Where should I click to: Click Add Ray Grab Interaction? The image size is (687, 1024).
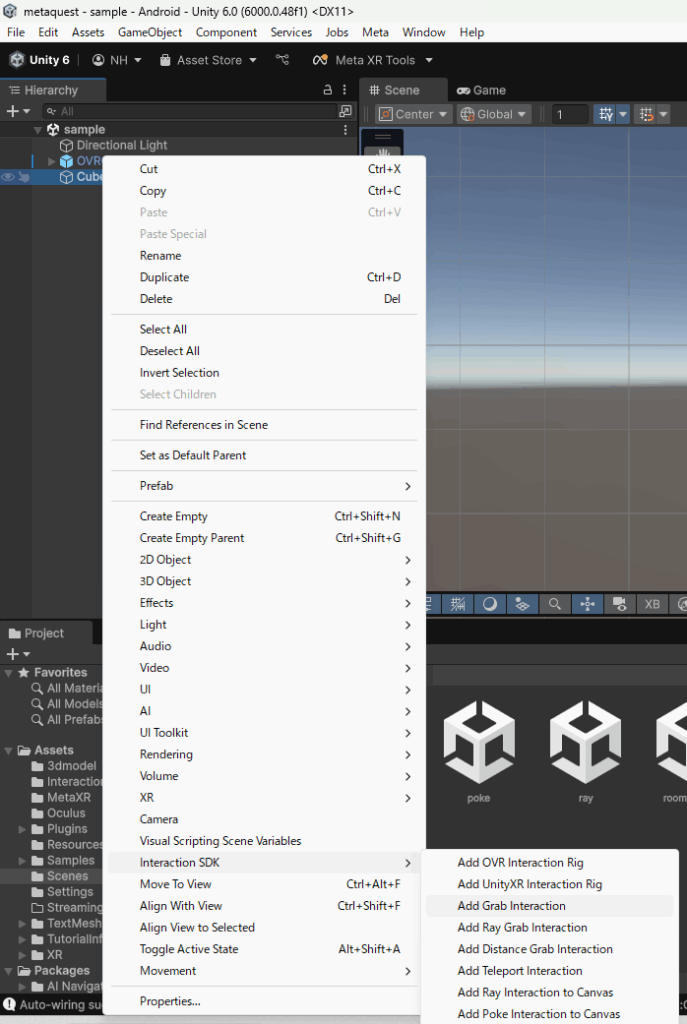(x=549, y=927)
